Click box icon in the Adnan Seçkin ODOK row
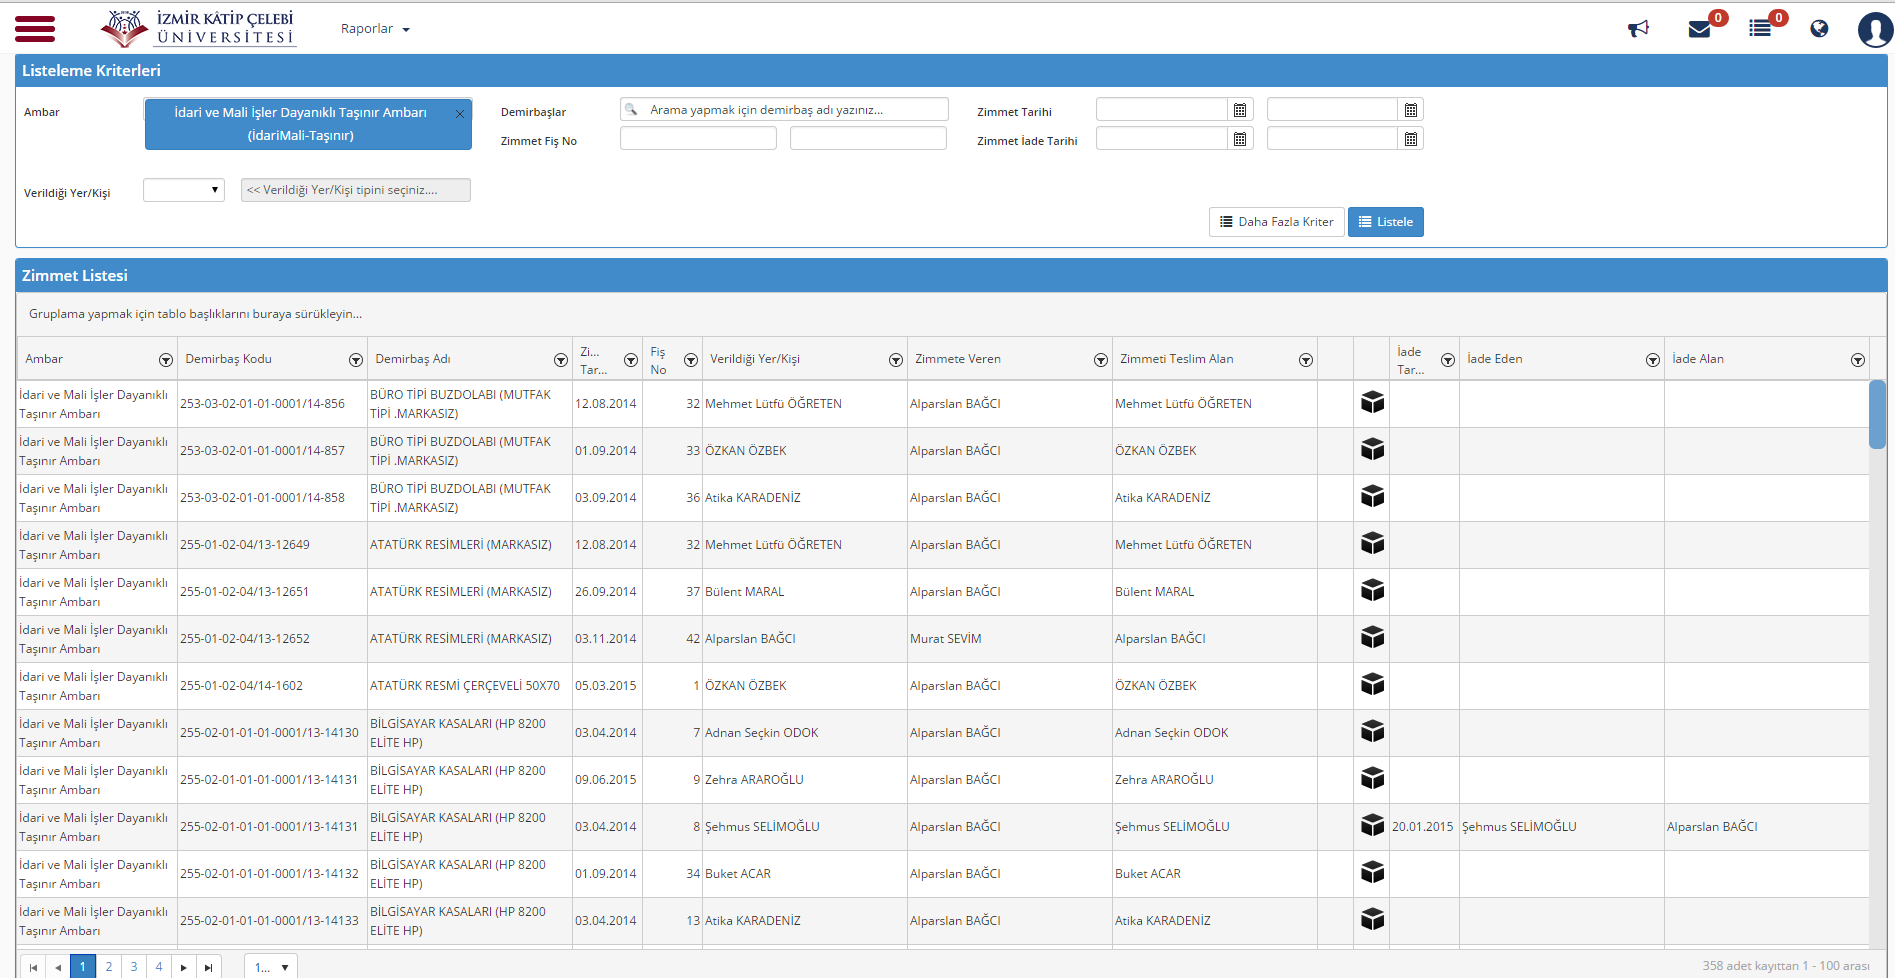The image size is (1895, 978). pos(1372,731)
